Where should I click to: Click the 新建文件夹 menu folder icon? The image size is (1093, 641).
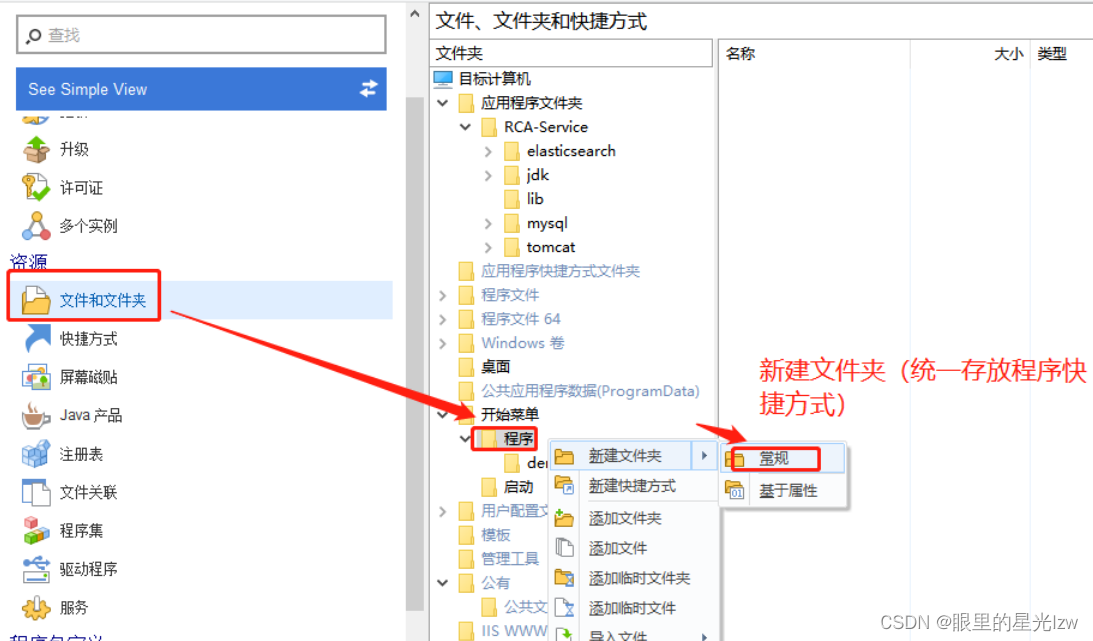[x=564, y=456]
